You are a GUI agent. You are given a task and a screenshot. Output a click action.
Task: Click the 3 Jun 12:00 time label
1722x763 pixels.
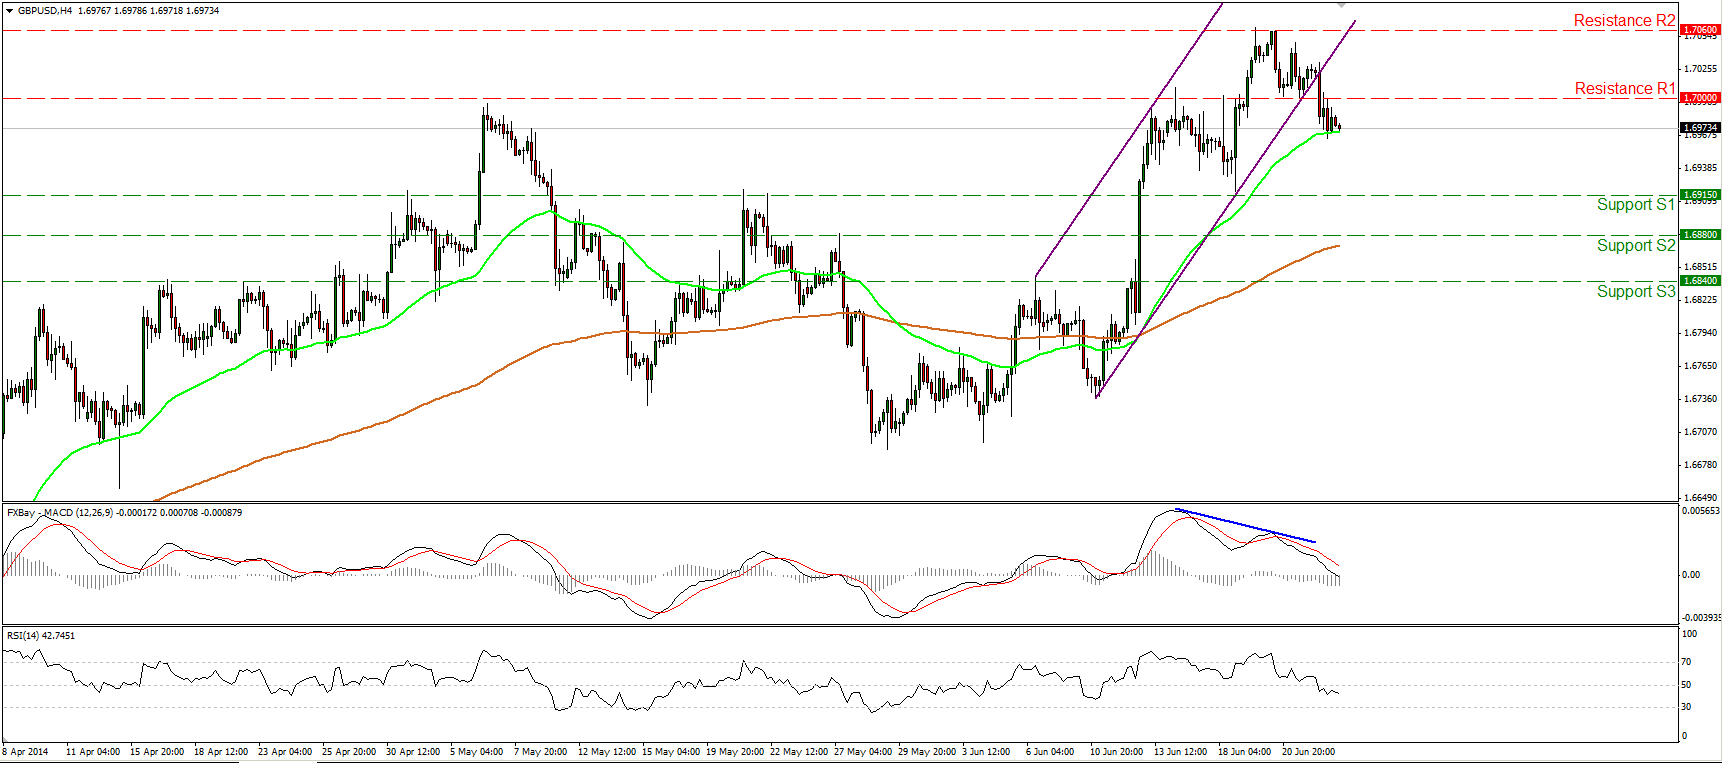click(x=987, y=752)
